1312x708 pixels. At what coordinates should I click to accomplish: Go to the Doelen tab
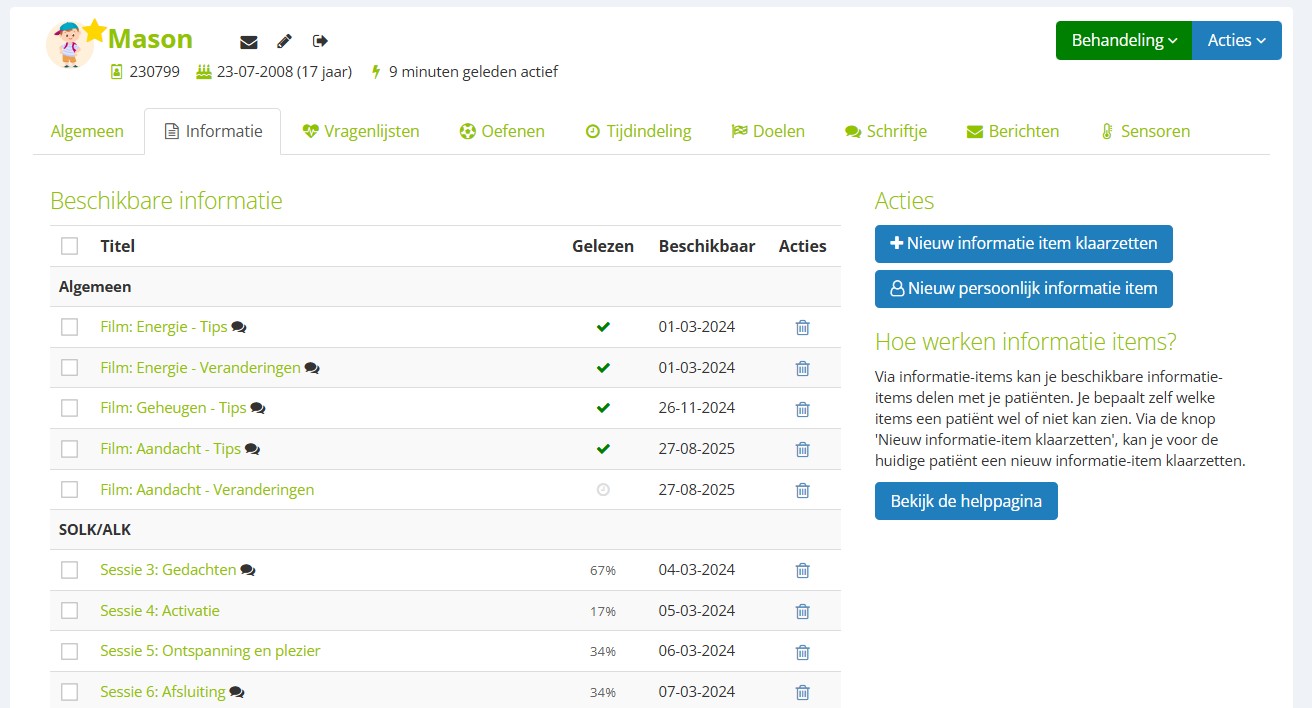(x=767, y=131)
